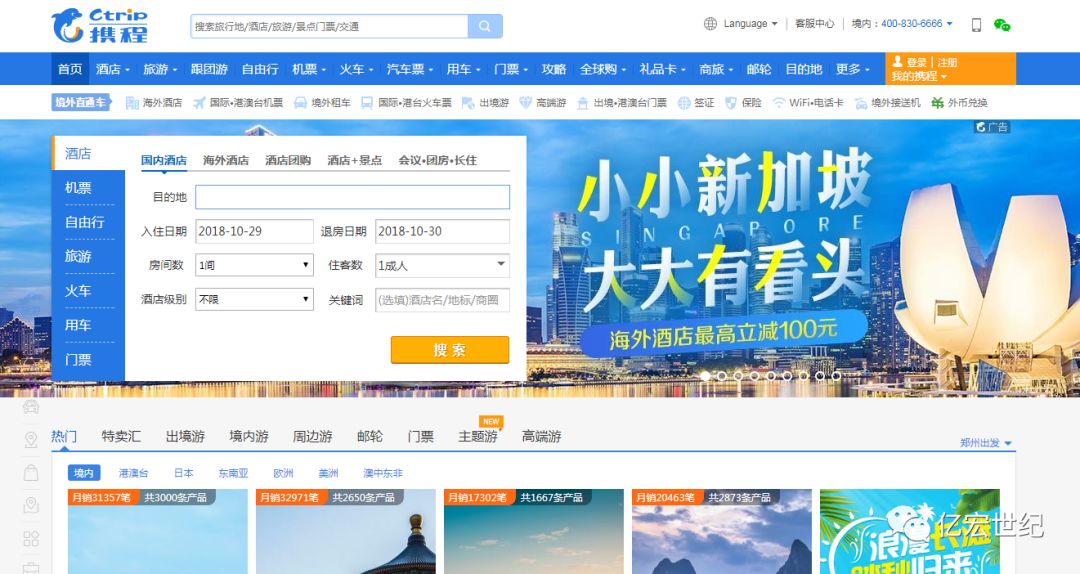Expand the 更多 nav menu
The height and width of the screenshot is (574, 1080).
[x=853, y=69]
